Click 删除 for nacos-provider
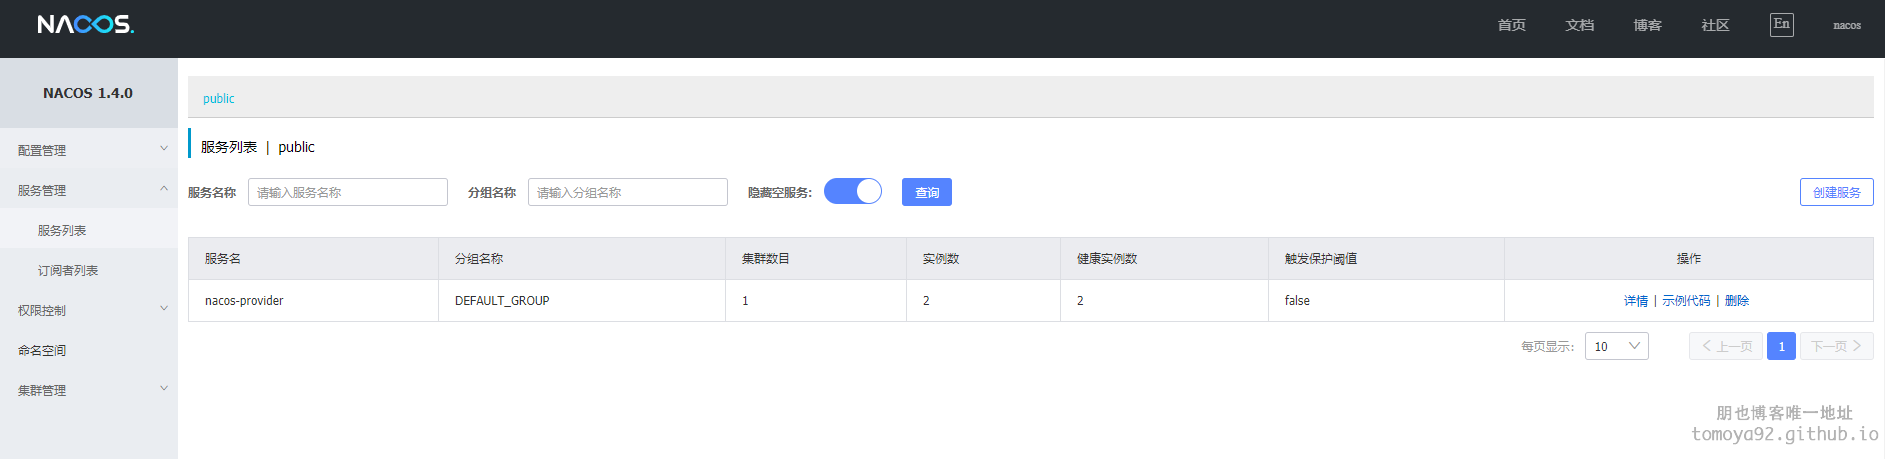The width and height of the screenshot is (1885, 459). point(1737,300)
